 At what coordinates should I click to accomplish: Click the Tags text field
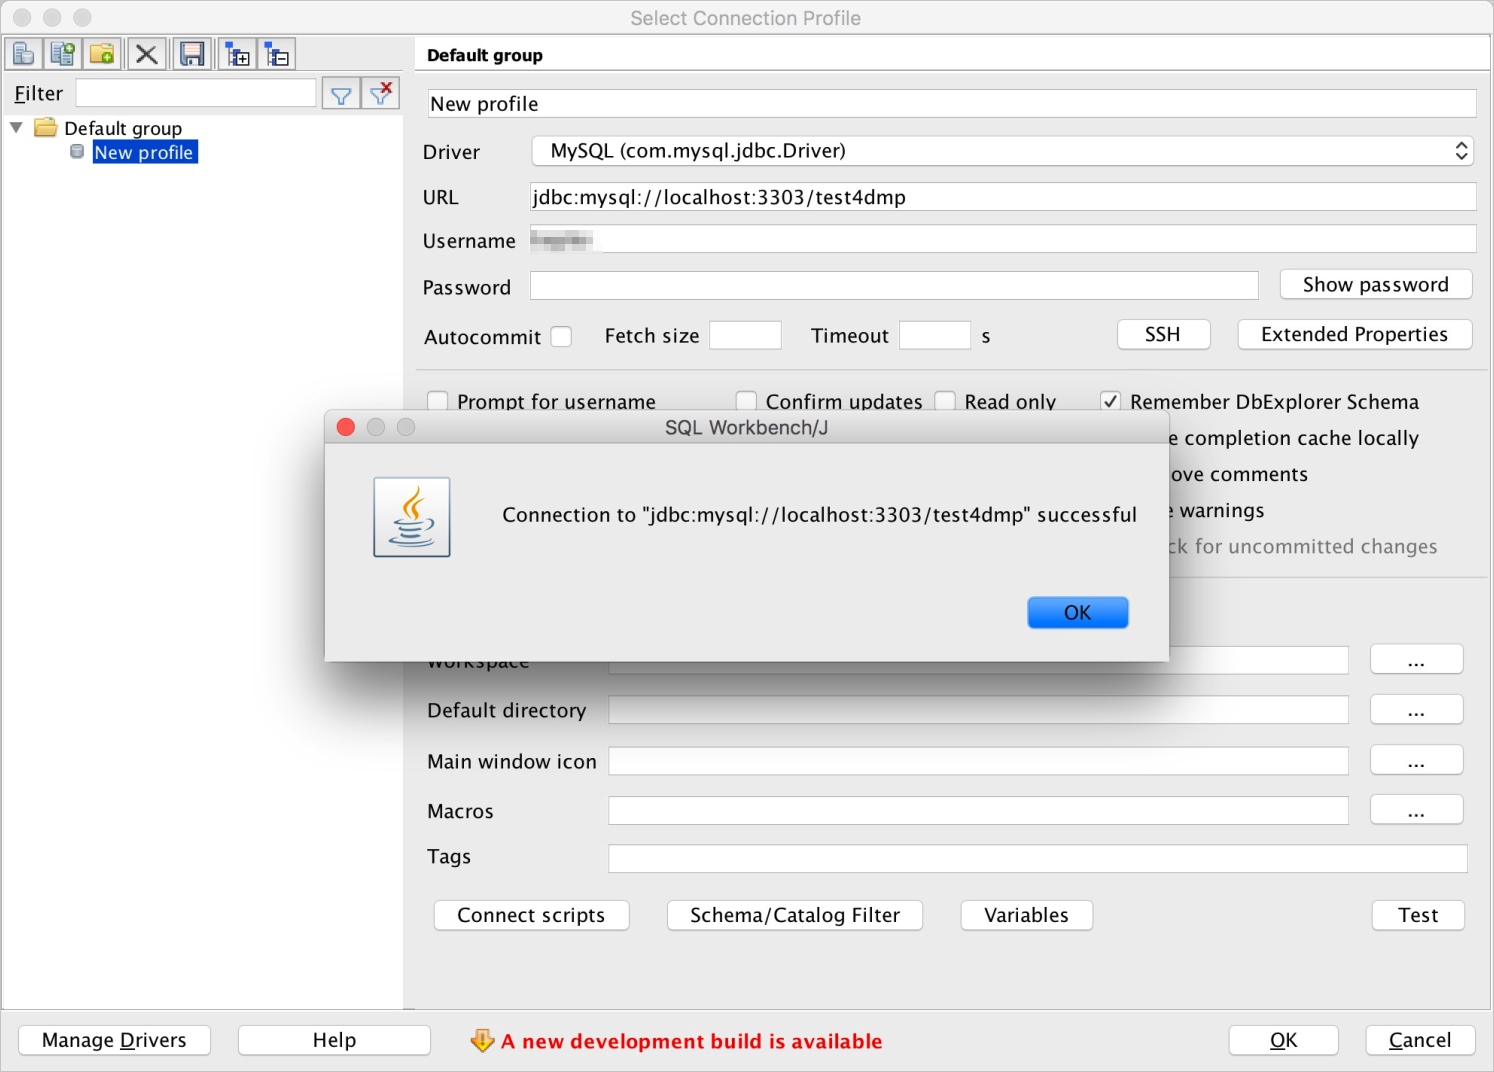click(x=1038, y=858)
